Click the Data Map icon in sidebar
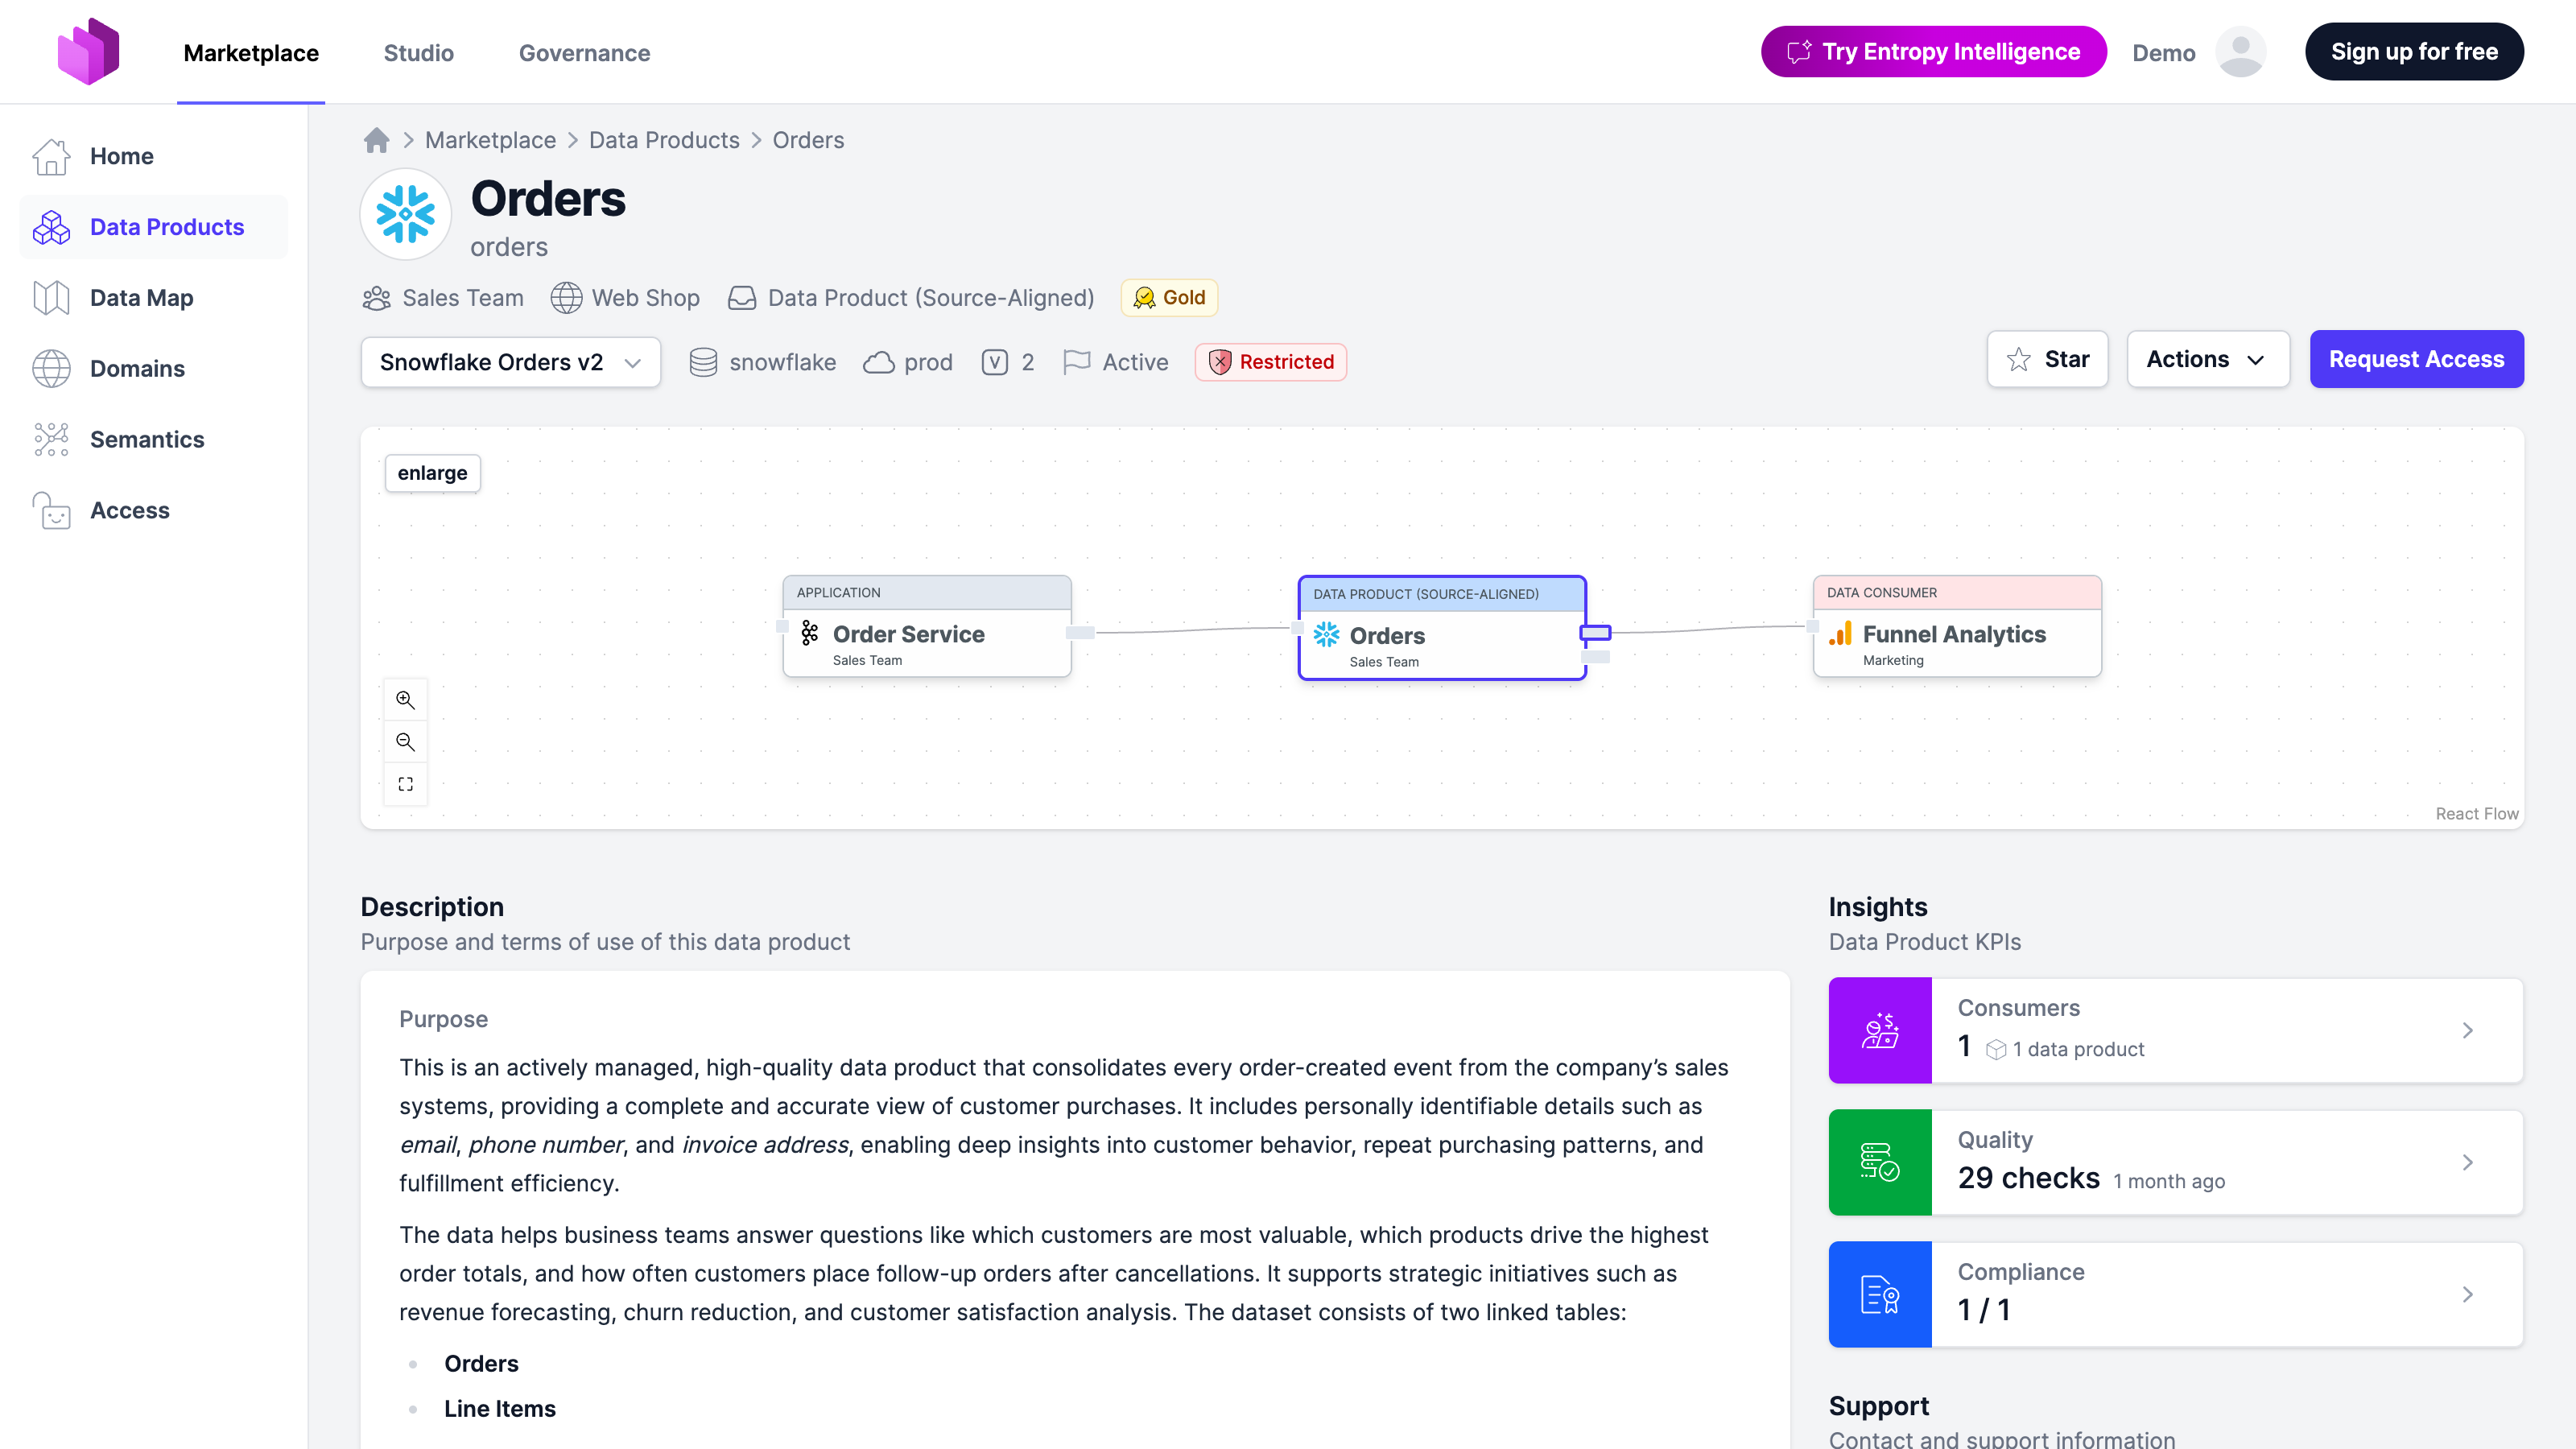Viewport: 2576px width, 1449px height. tap(51, 298)
